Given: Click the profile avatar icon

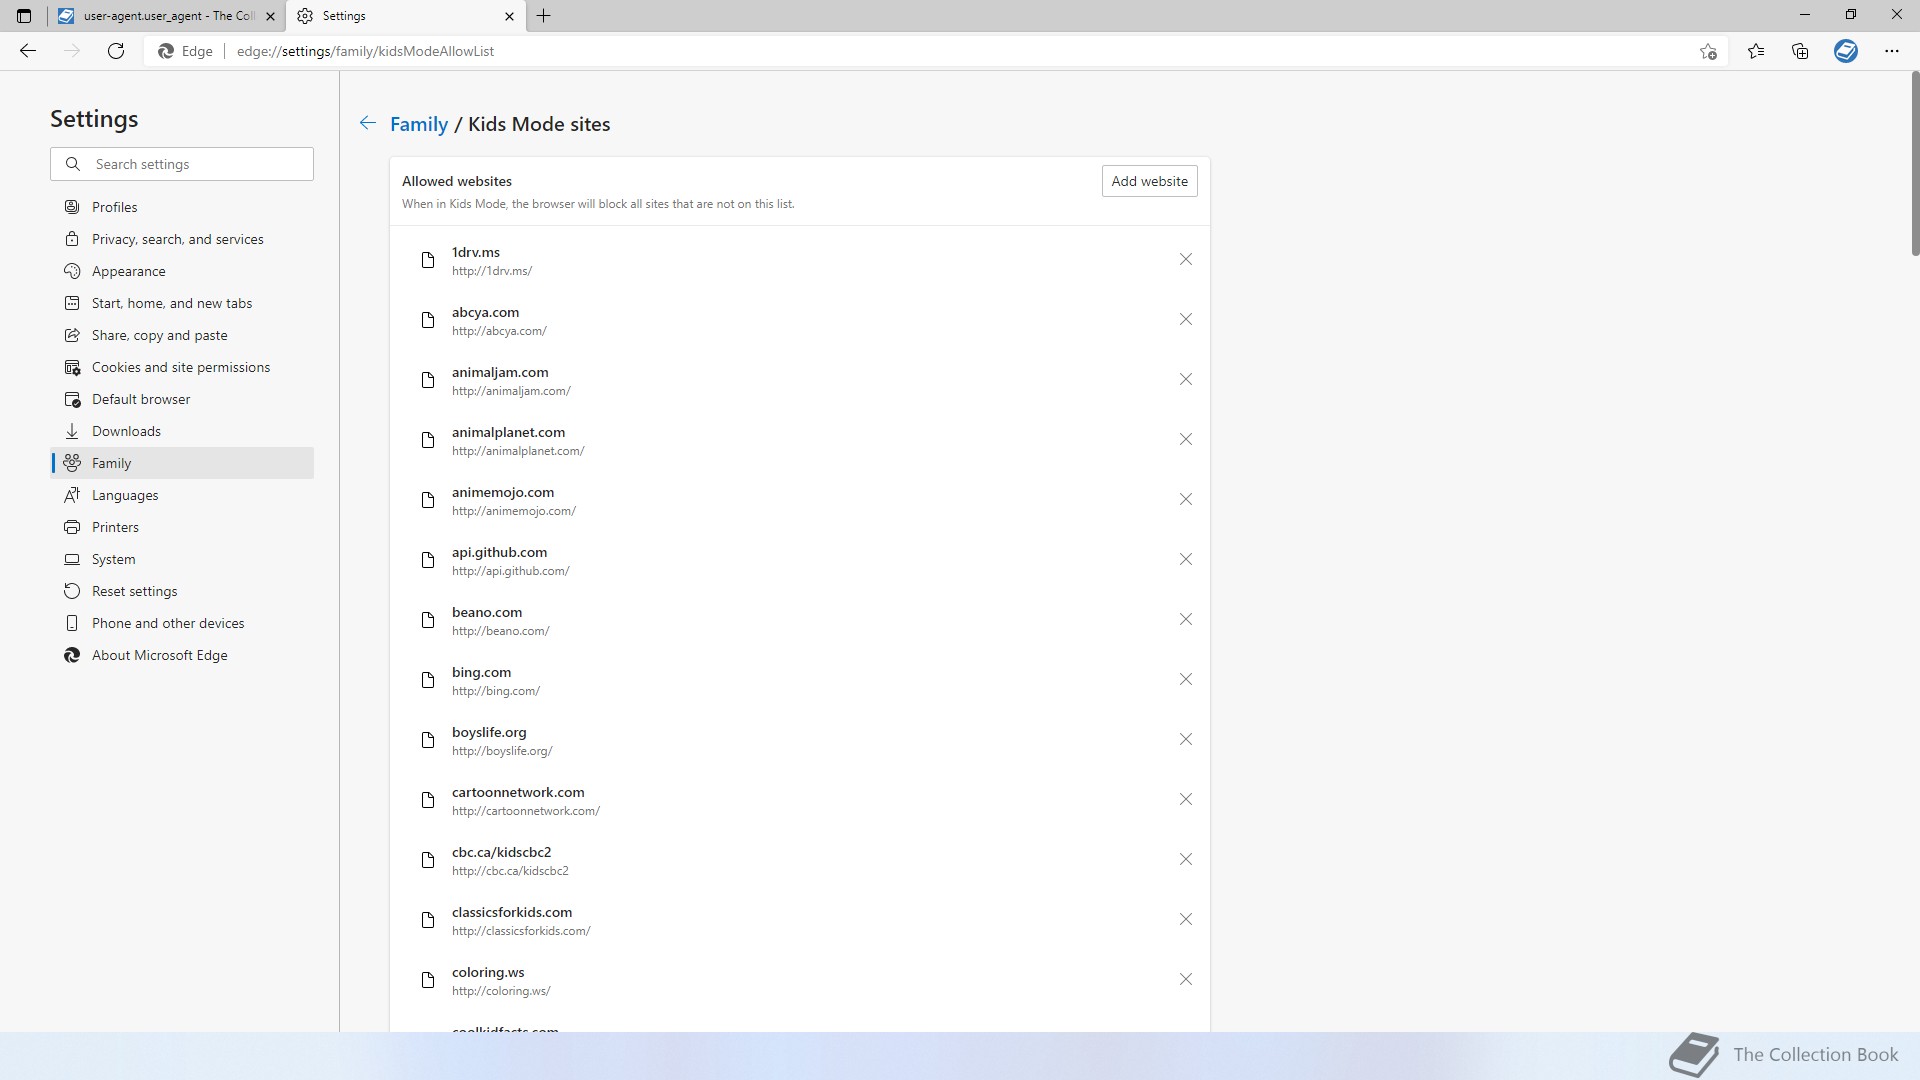Looking at the screenshot, I should tap(1846, 51).
